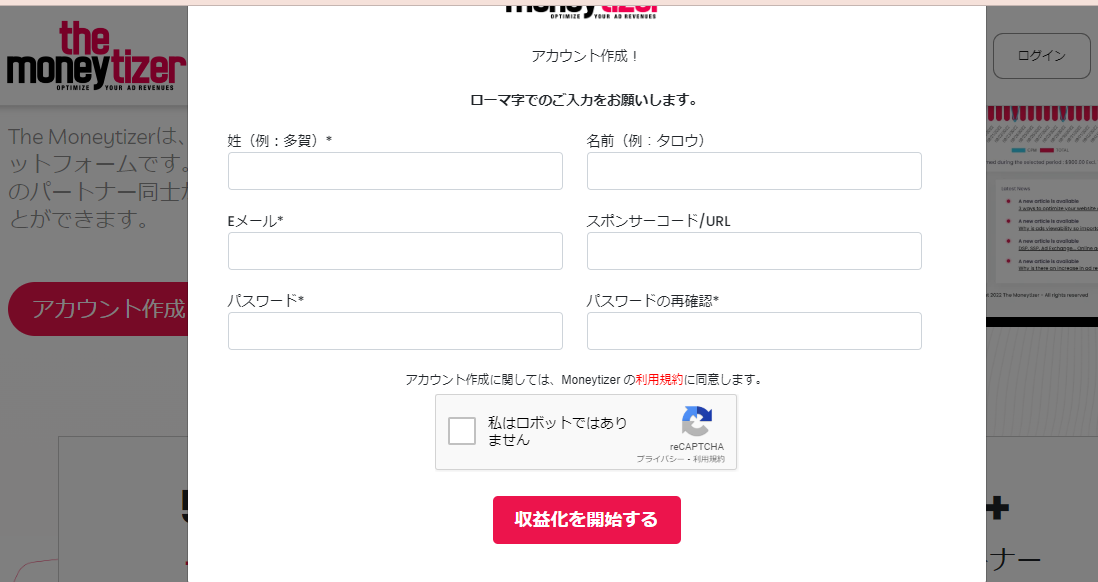The height and width of the screenshot is (582, 1098).
Task: Click the アカウント作成 button behind the modal
Action: [98, 309]
